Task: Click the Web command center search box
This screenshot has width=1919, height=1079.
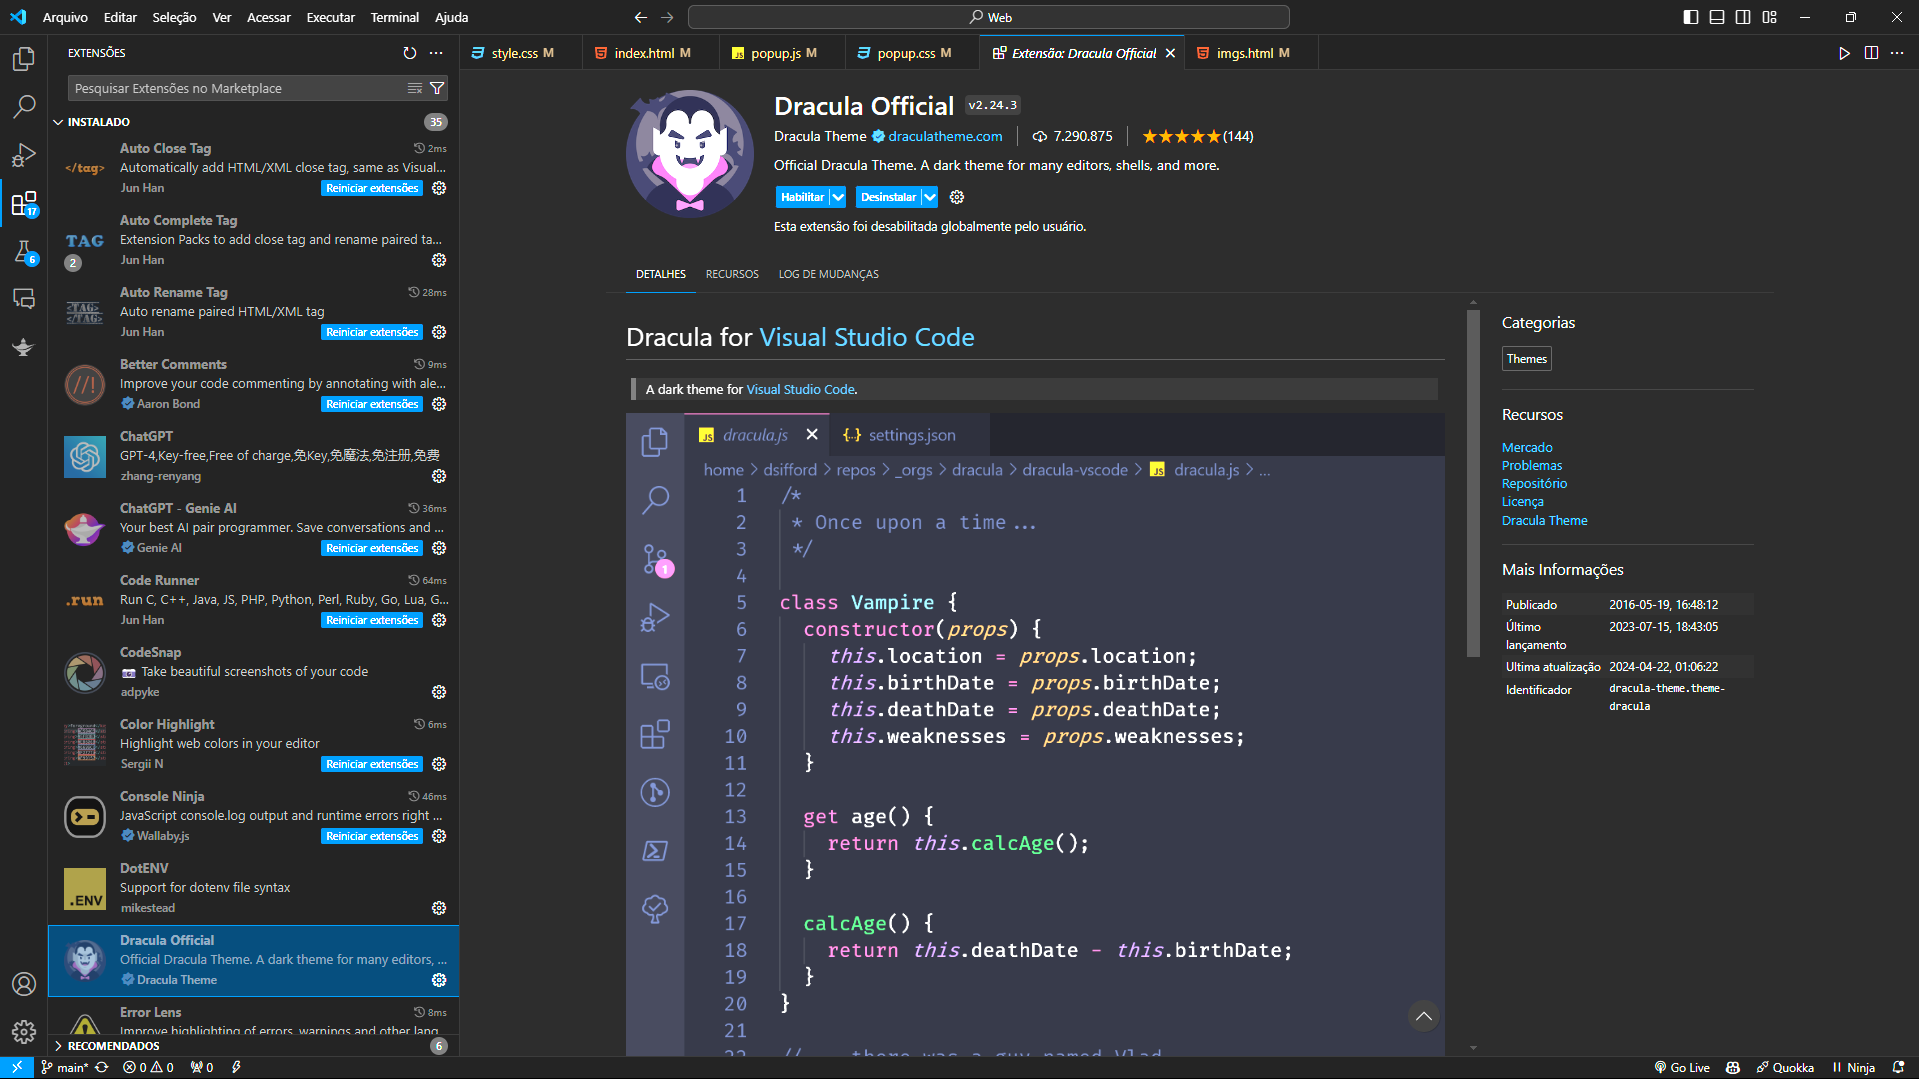Action: (989, 17)
